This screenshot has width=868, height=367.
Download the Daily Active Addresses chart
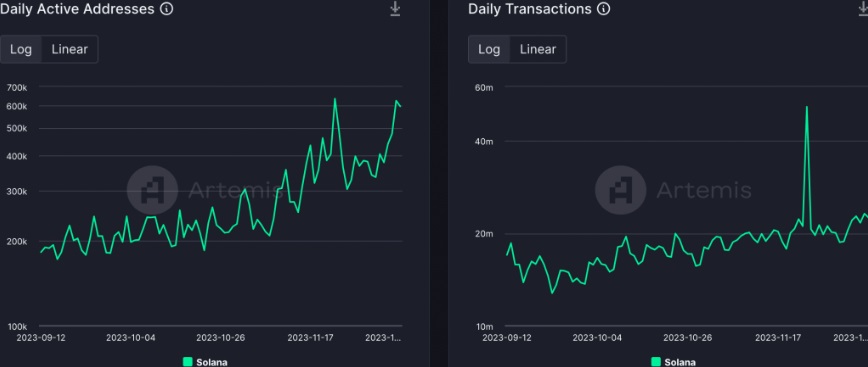click(395, 9)
